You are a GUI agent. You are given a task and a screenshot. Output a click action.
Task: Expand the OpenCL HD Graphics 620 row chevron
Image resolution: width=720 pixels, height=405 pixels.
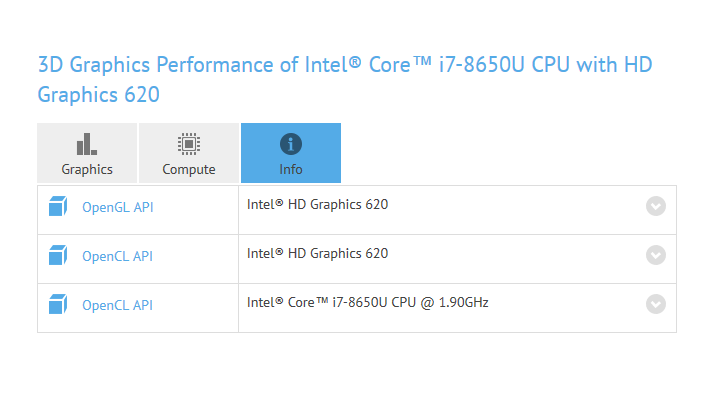click(656, 255)
